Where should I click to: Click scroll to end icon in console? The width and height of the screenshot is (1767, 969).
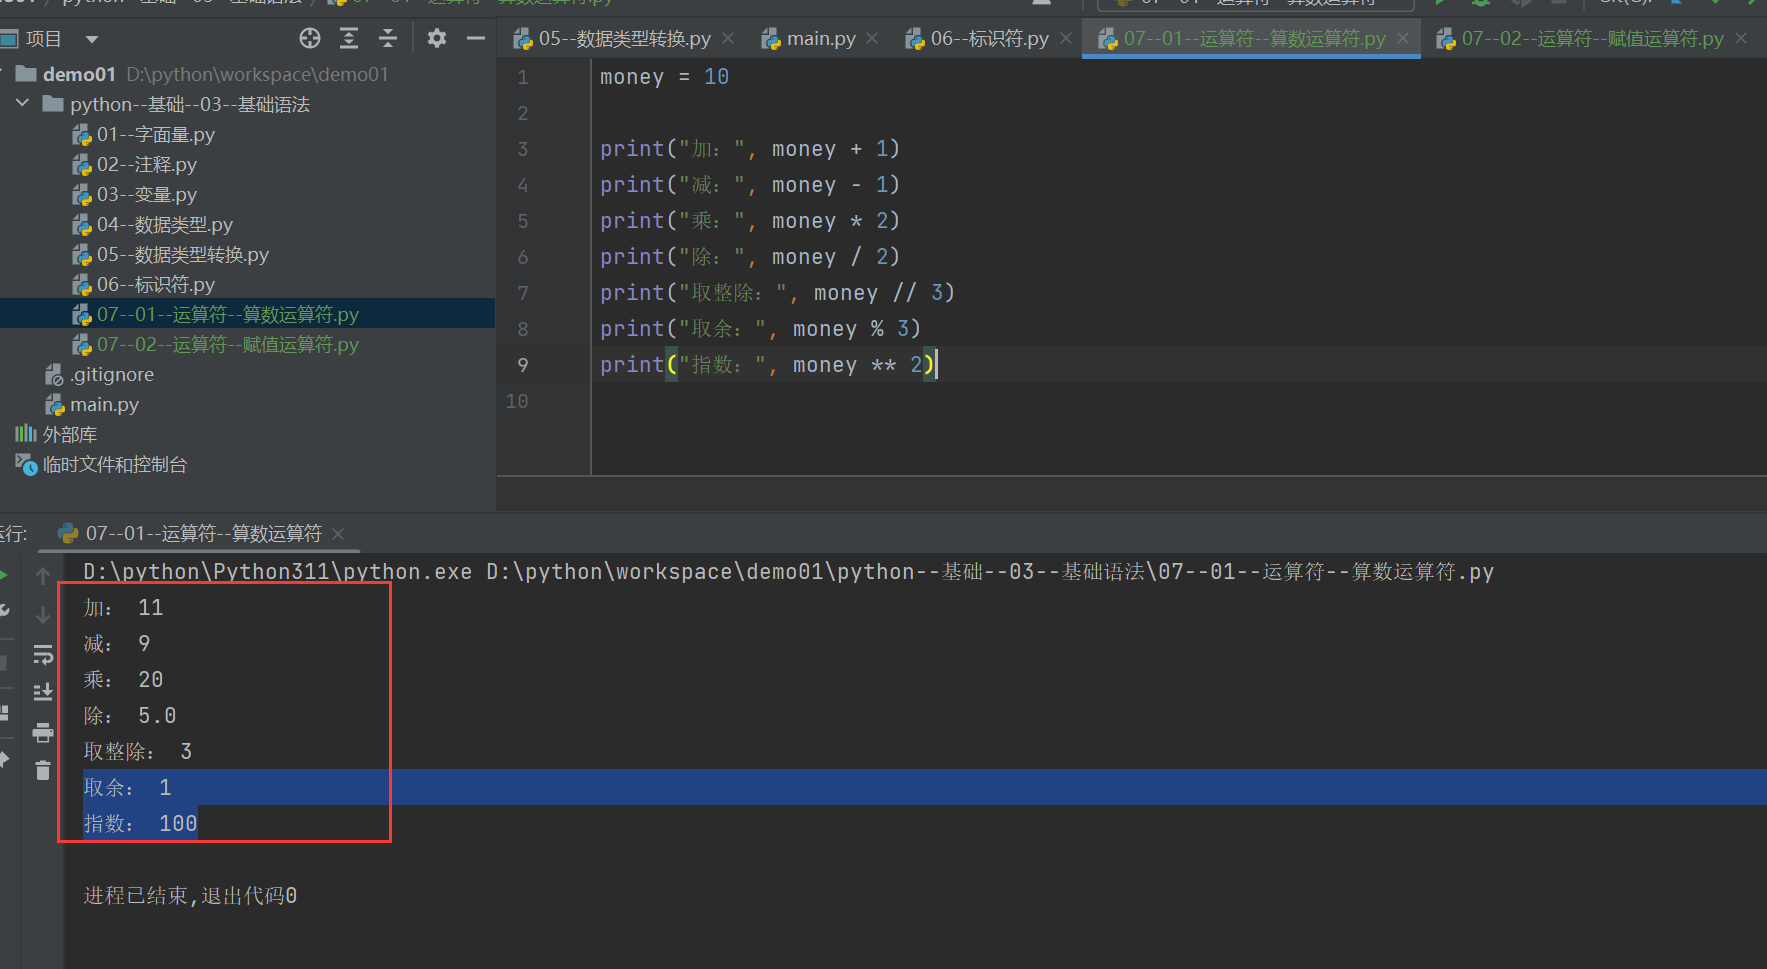[x=43, y=692]
